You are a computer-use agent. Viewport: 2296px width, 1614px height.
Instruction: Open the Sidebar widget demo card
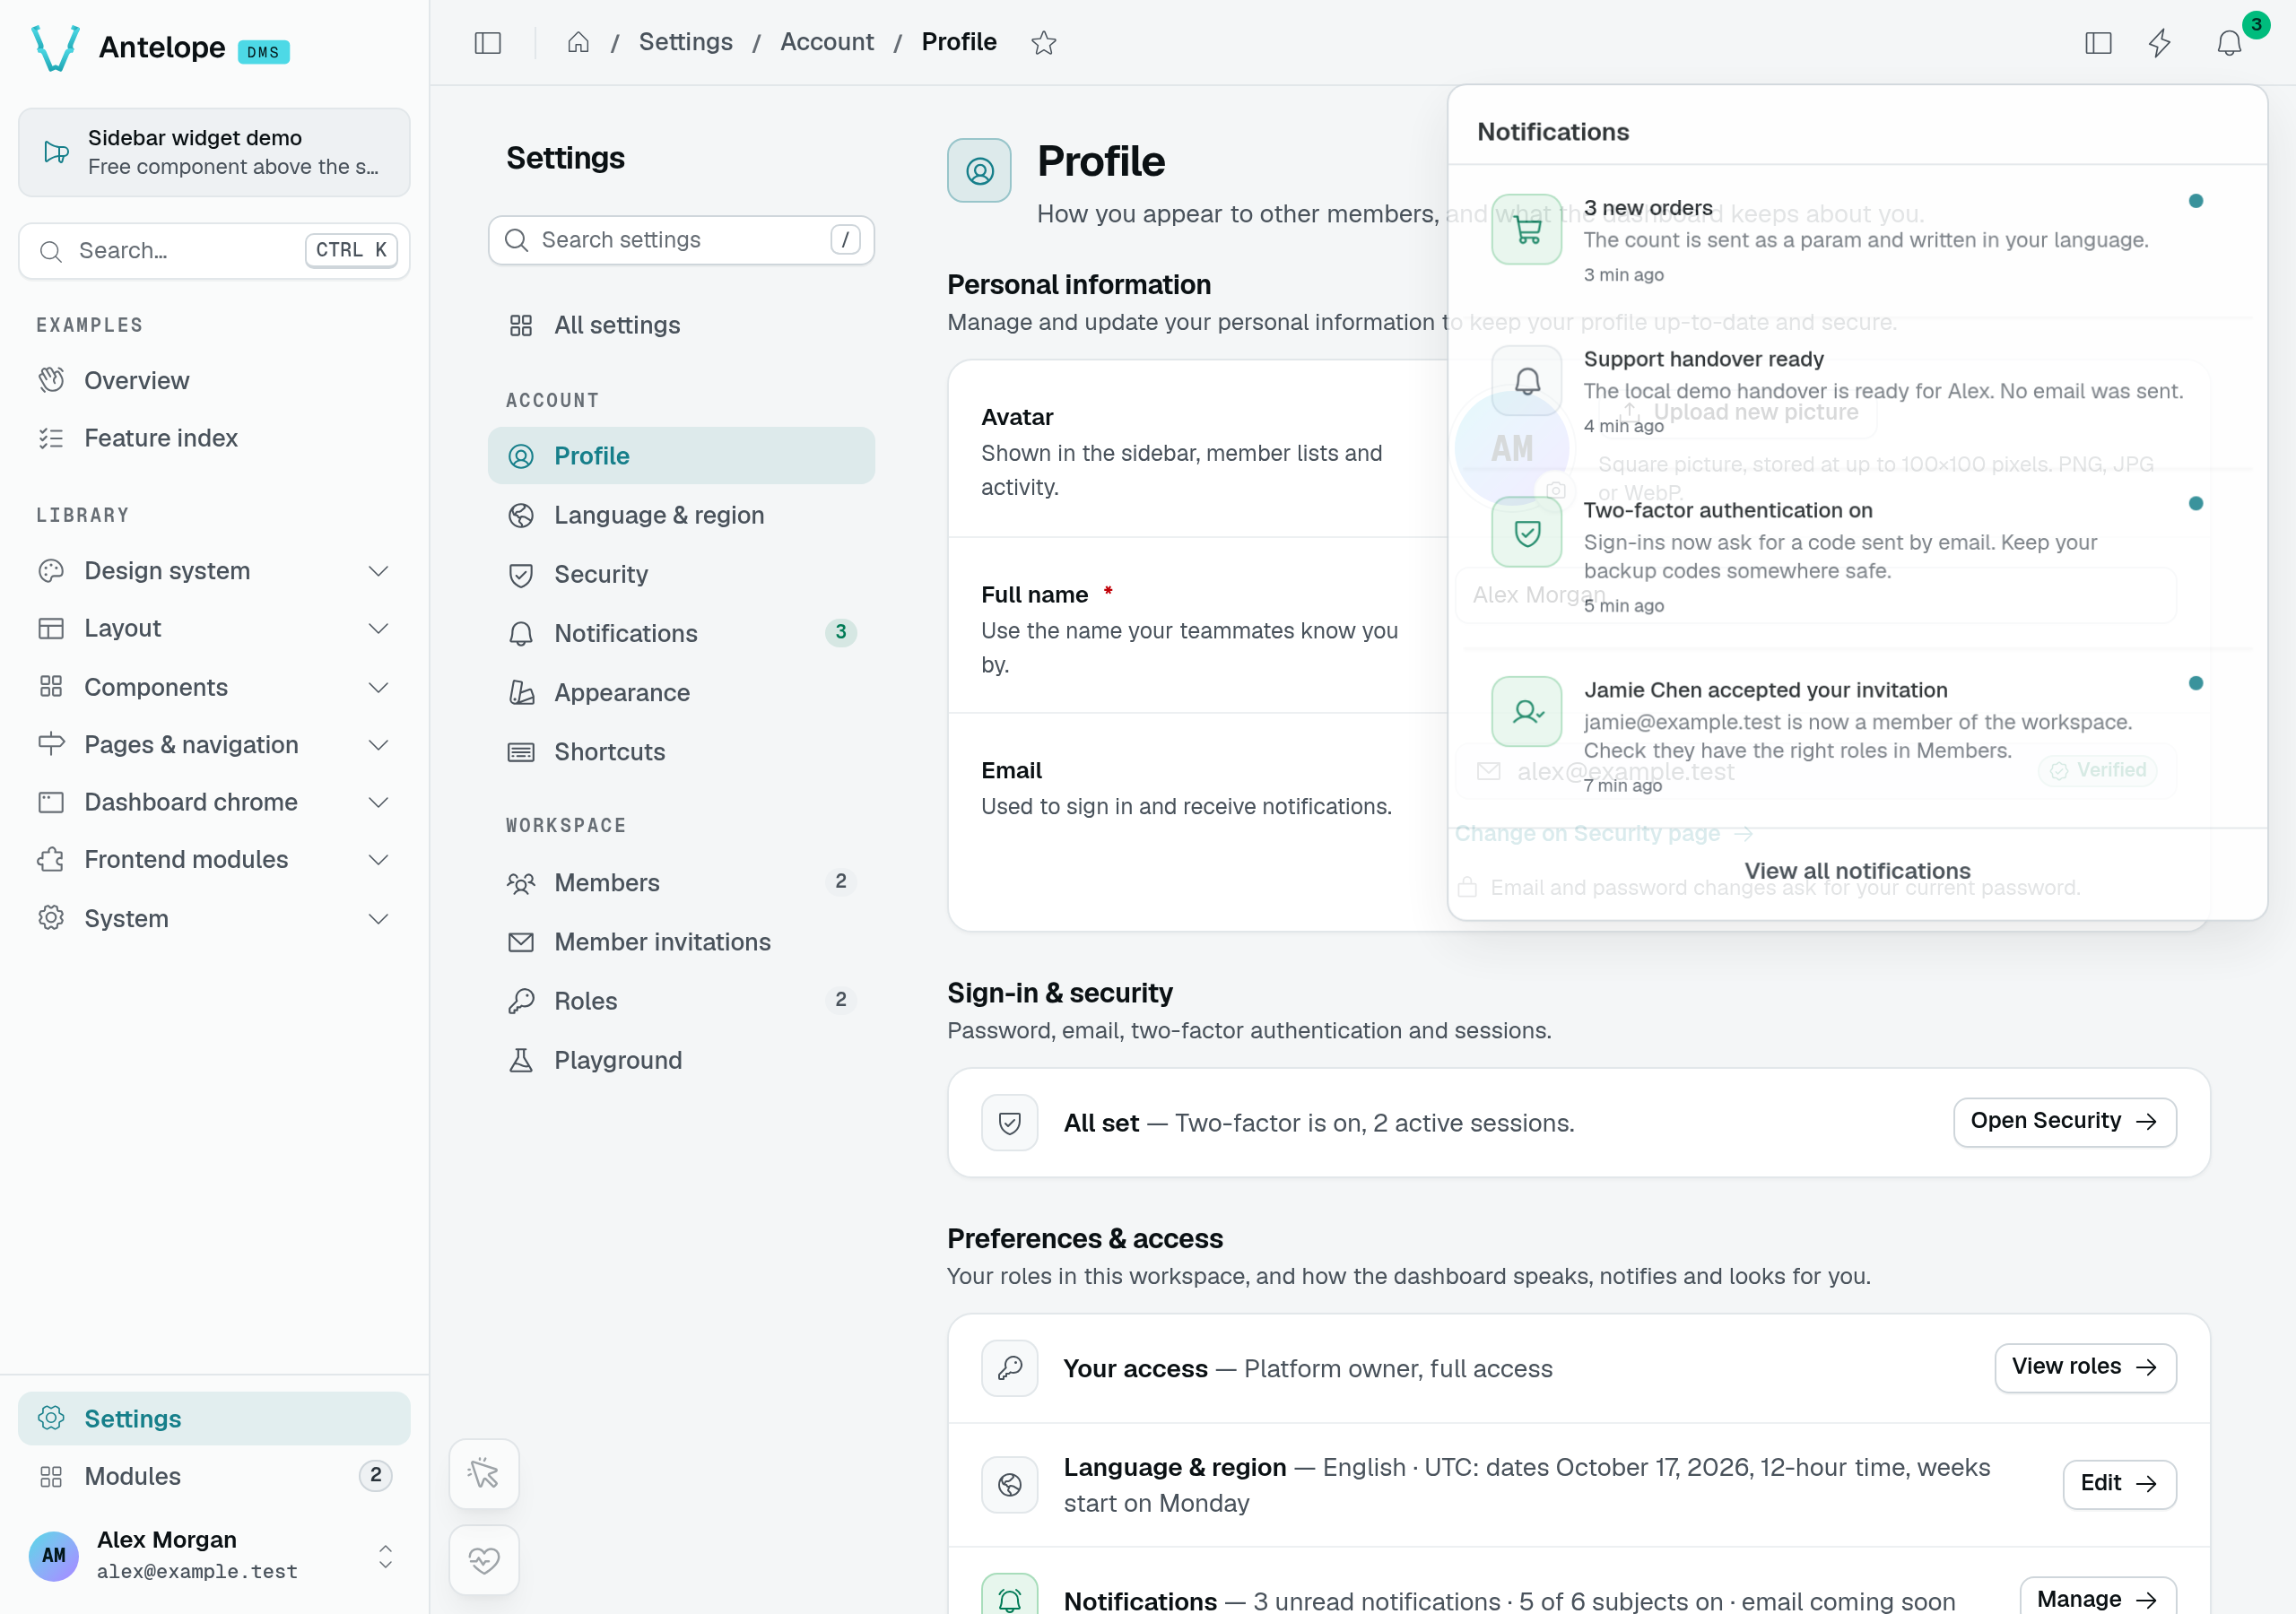[x=214, y=152]
